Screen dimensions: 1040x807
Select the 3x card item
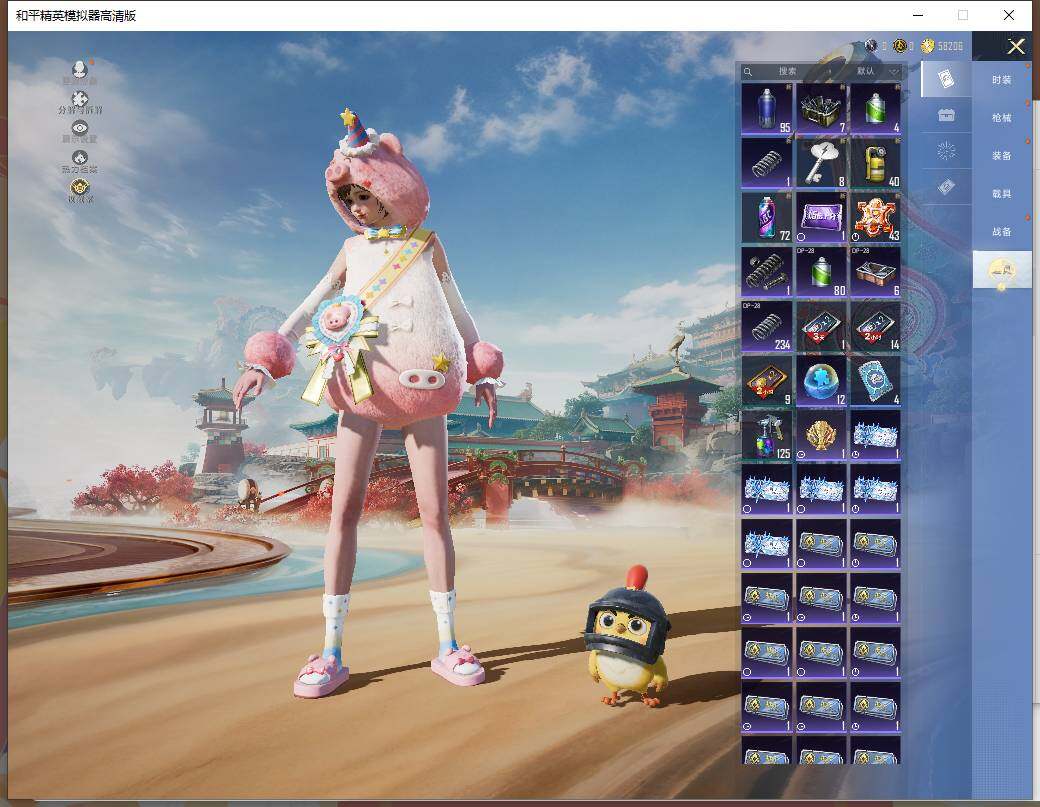[x=821, y=326]
